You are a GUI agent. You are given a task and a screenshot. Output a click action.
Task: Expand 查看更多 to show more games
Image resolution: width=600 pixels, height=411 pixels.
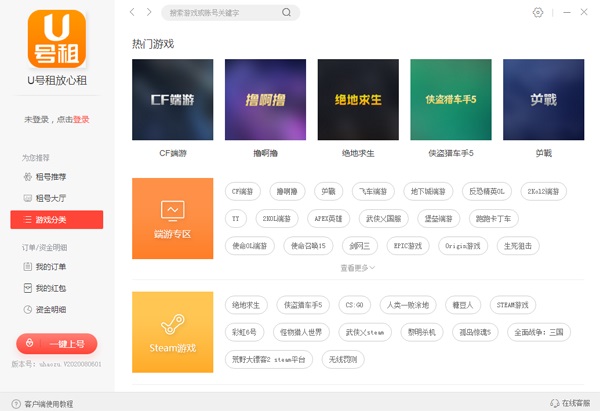(357, 268)
